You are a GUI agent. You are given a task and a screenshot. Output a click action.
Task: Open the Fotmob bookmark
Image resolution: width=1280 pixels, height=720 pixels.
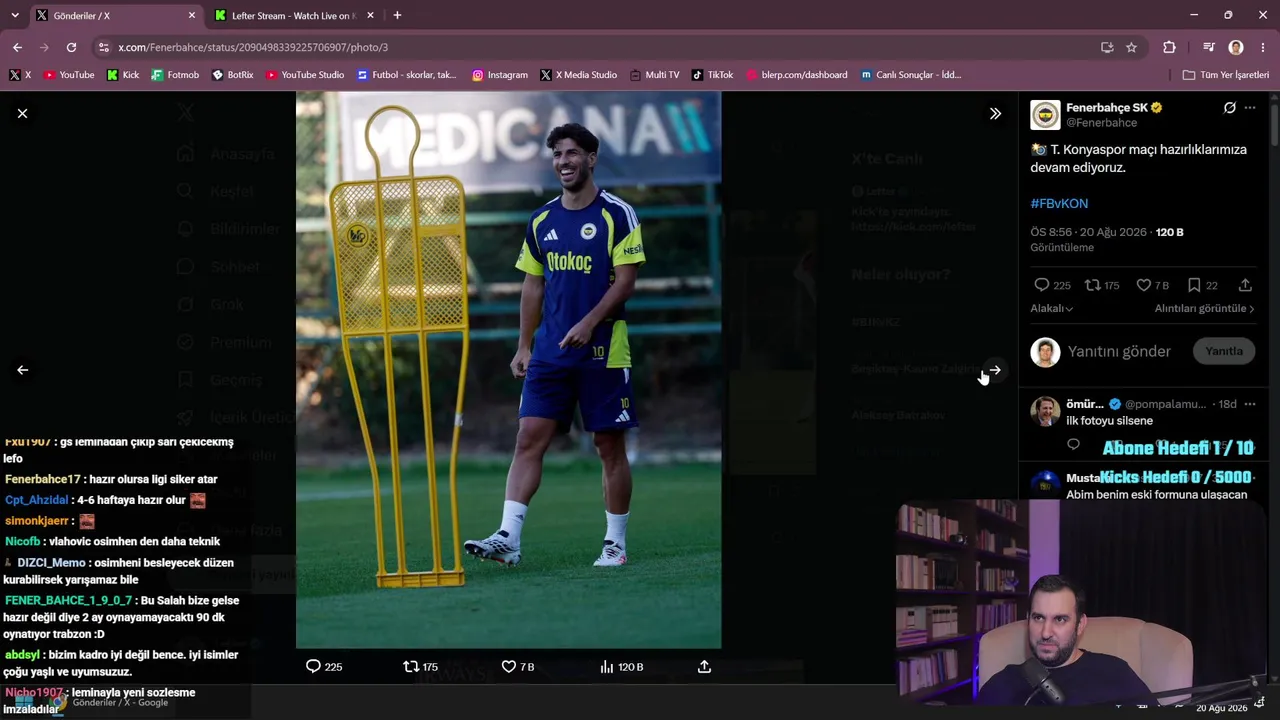pyautogui.click(x=175, y=75)
